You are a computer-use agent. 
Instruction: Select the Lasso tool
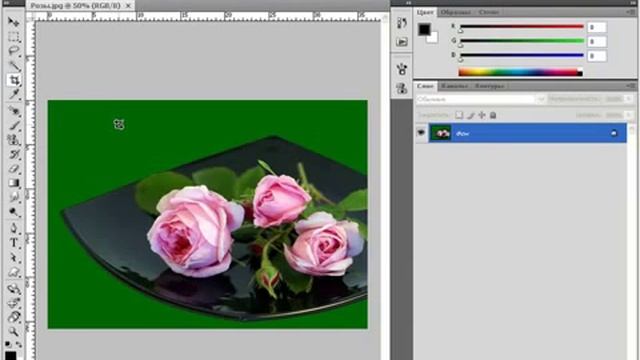pos(14,51)
